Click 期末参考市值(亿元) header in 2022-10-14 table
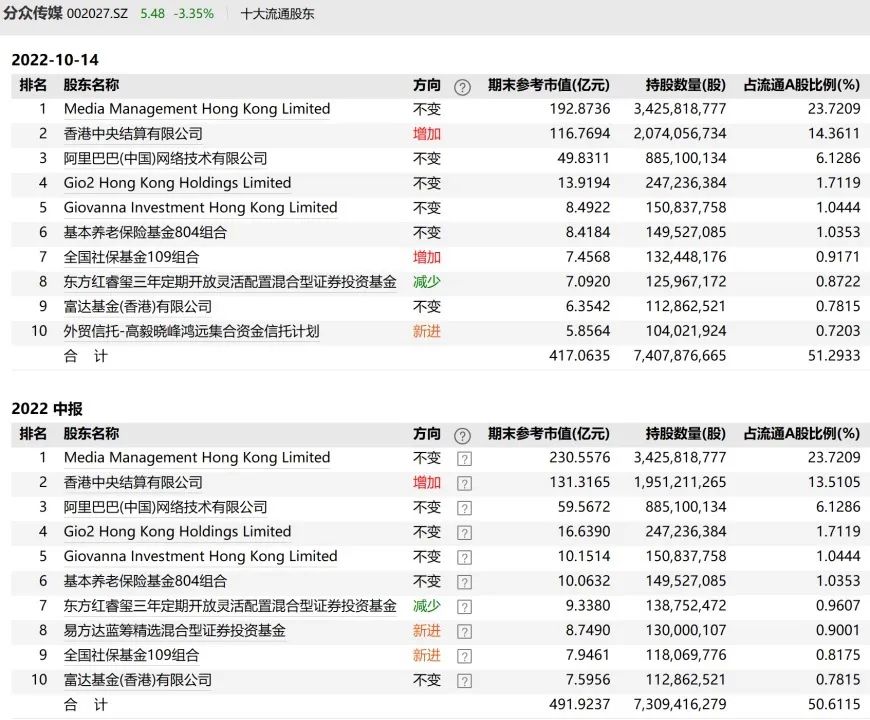The width and height of the screenshot is (870, 720). [549, 85]
